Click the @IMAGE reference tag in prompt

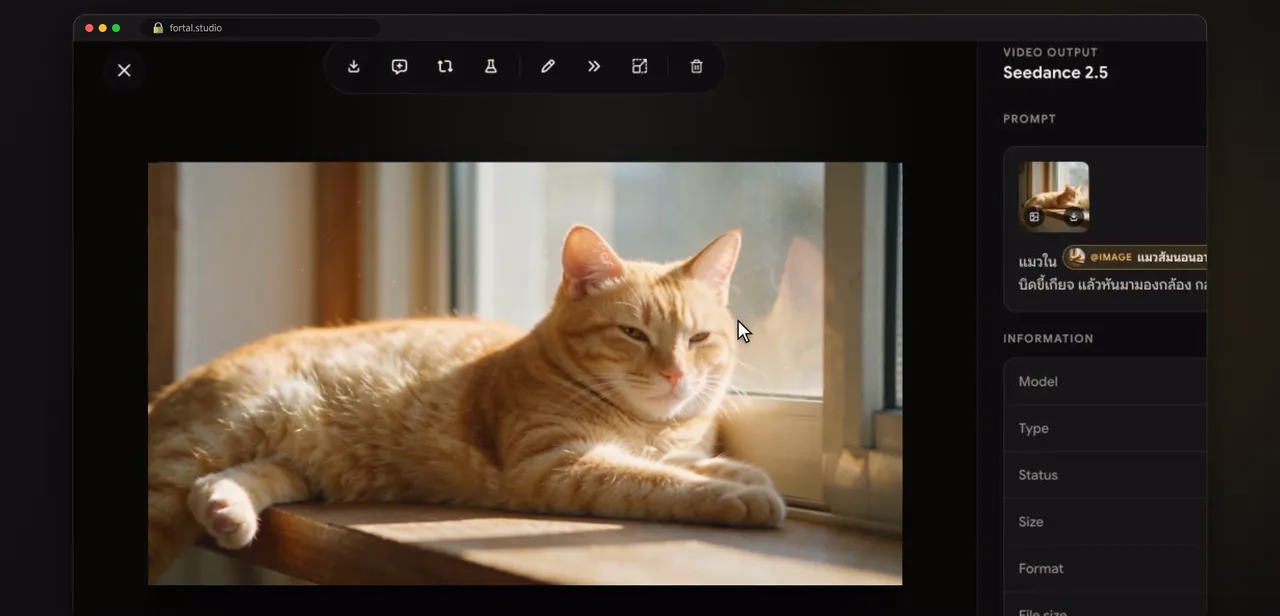click(x=1134, y=257)
